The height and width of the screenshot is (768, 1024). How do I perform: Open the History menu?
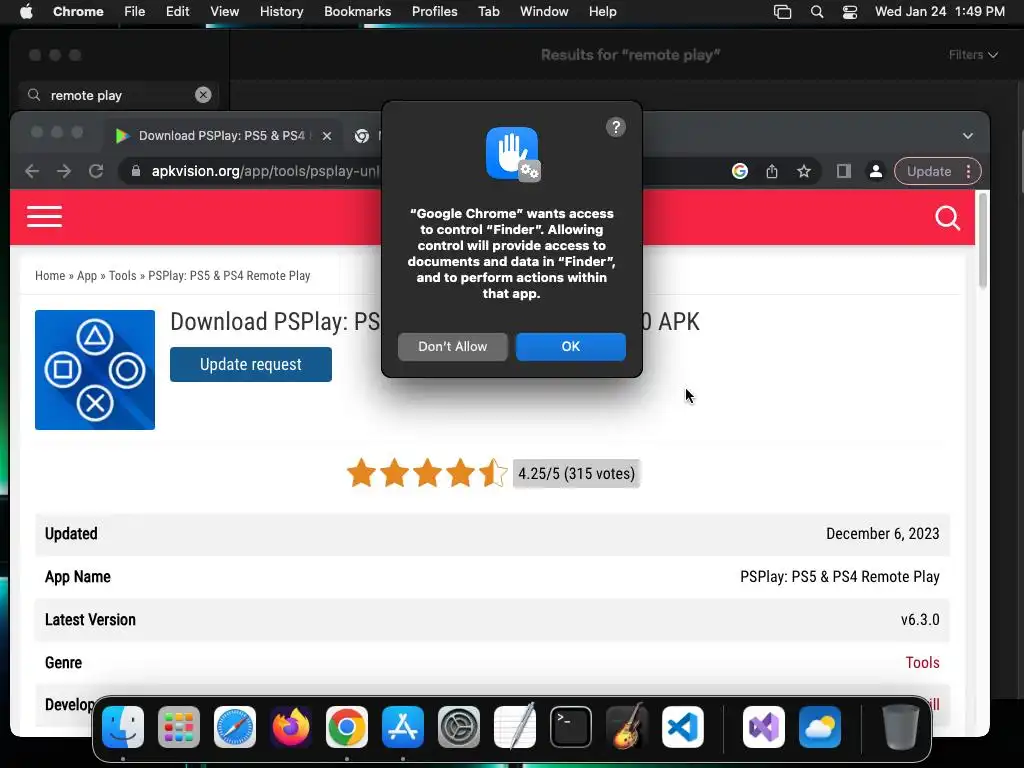(281, 11)
